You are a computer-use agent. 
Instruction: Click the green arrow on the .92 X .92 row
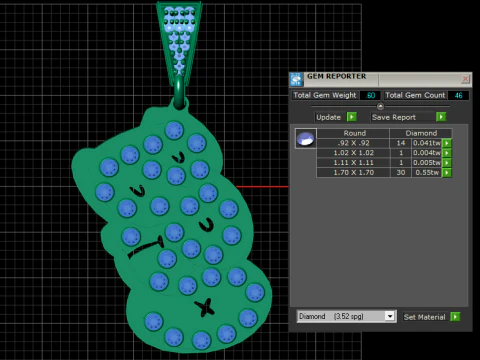tap(447, 143)
